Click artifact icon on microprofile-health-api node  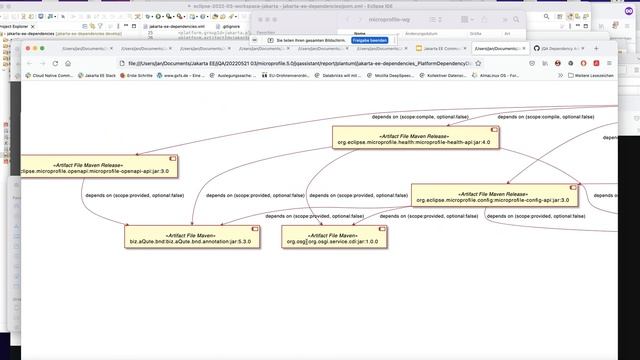coord(494,130)
